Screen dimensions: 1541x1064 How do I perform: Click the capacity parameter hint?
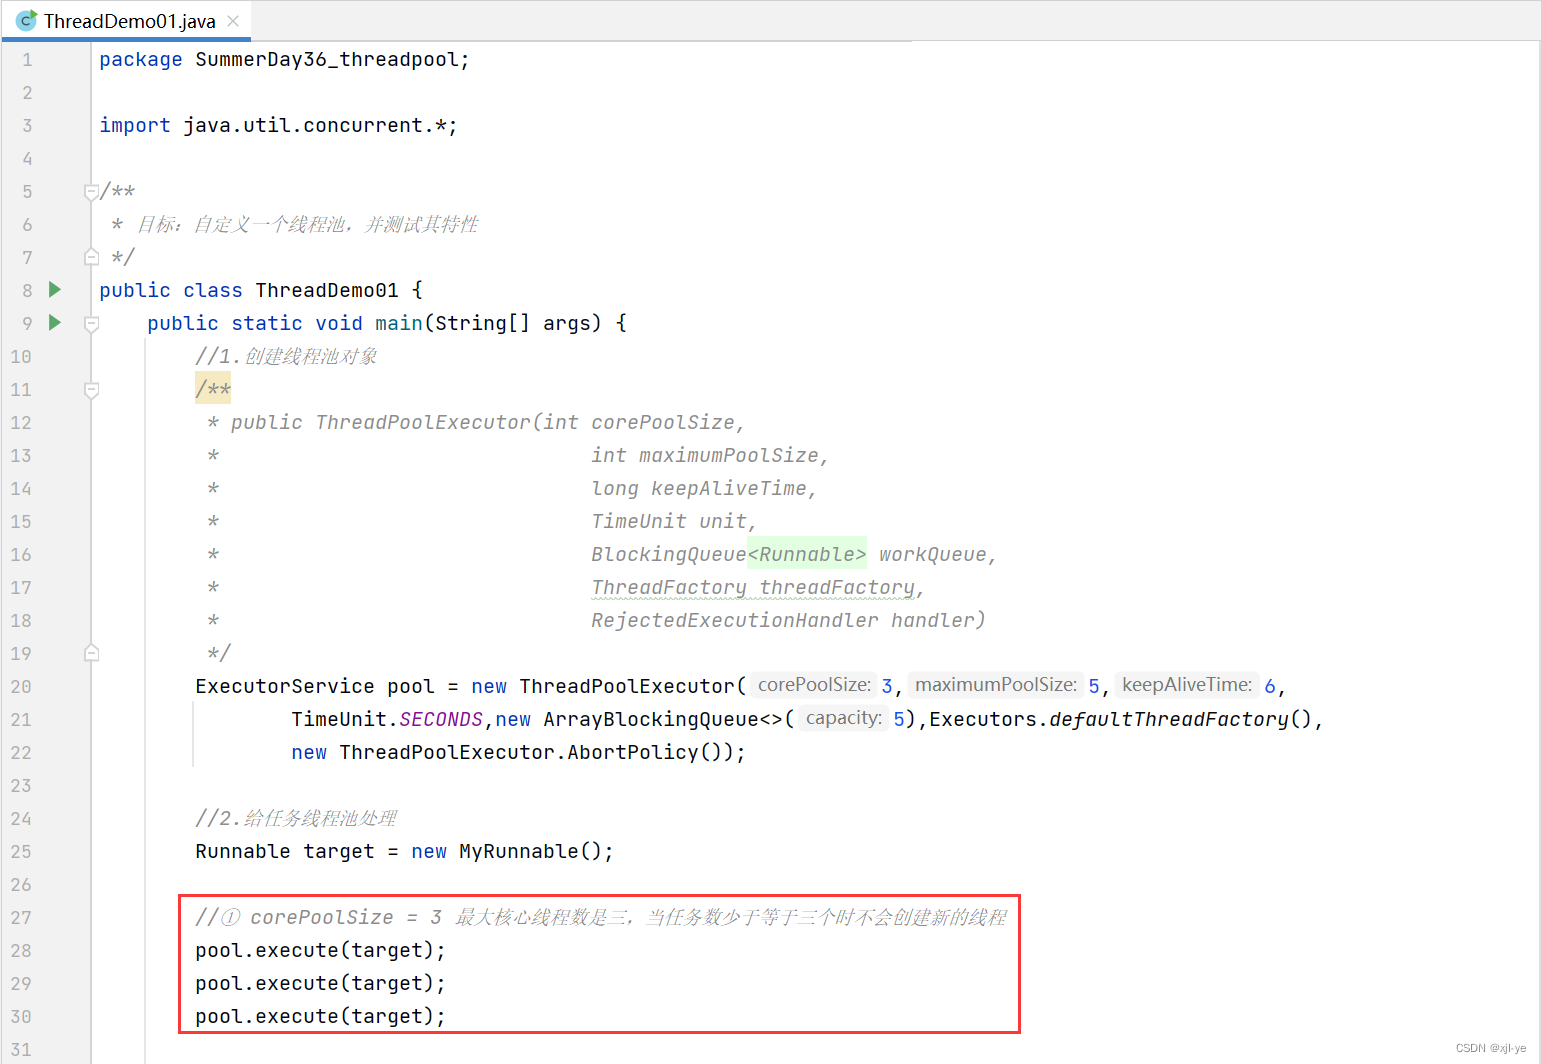click(844, 718)
